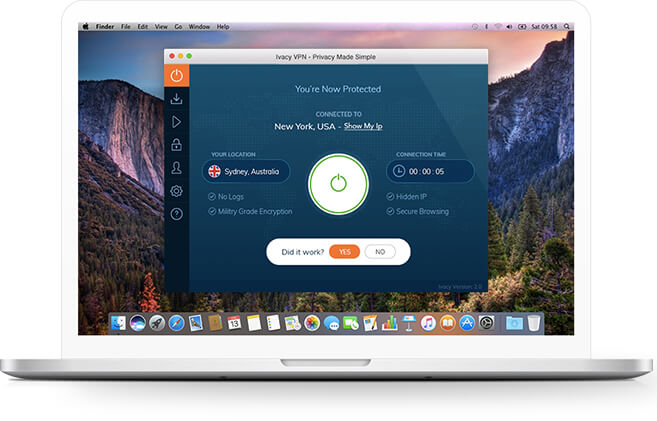Click the No Logs check item
Image resolution: width=657 pixels, height=421 pixels.
226,196
